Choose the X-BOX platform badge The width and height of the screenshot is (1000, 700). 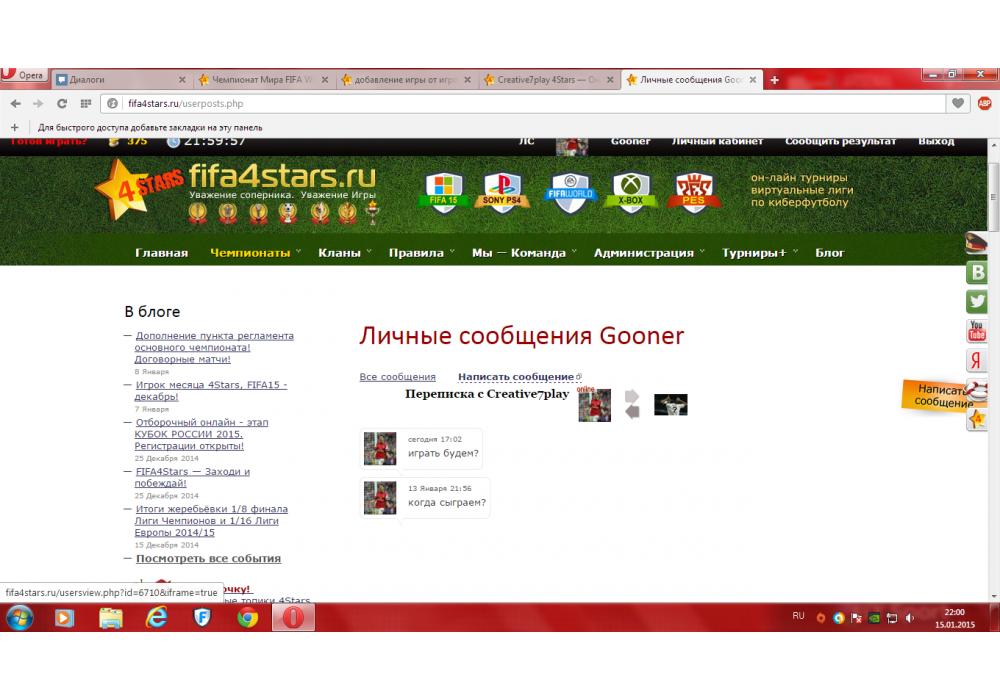[x=632, y=190]
